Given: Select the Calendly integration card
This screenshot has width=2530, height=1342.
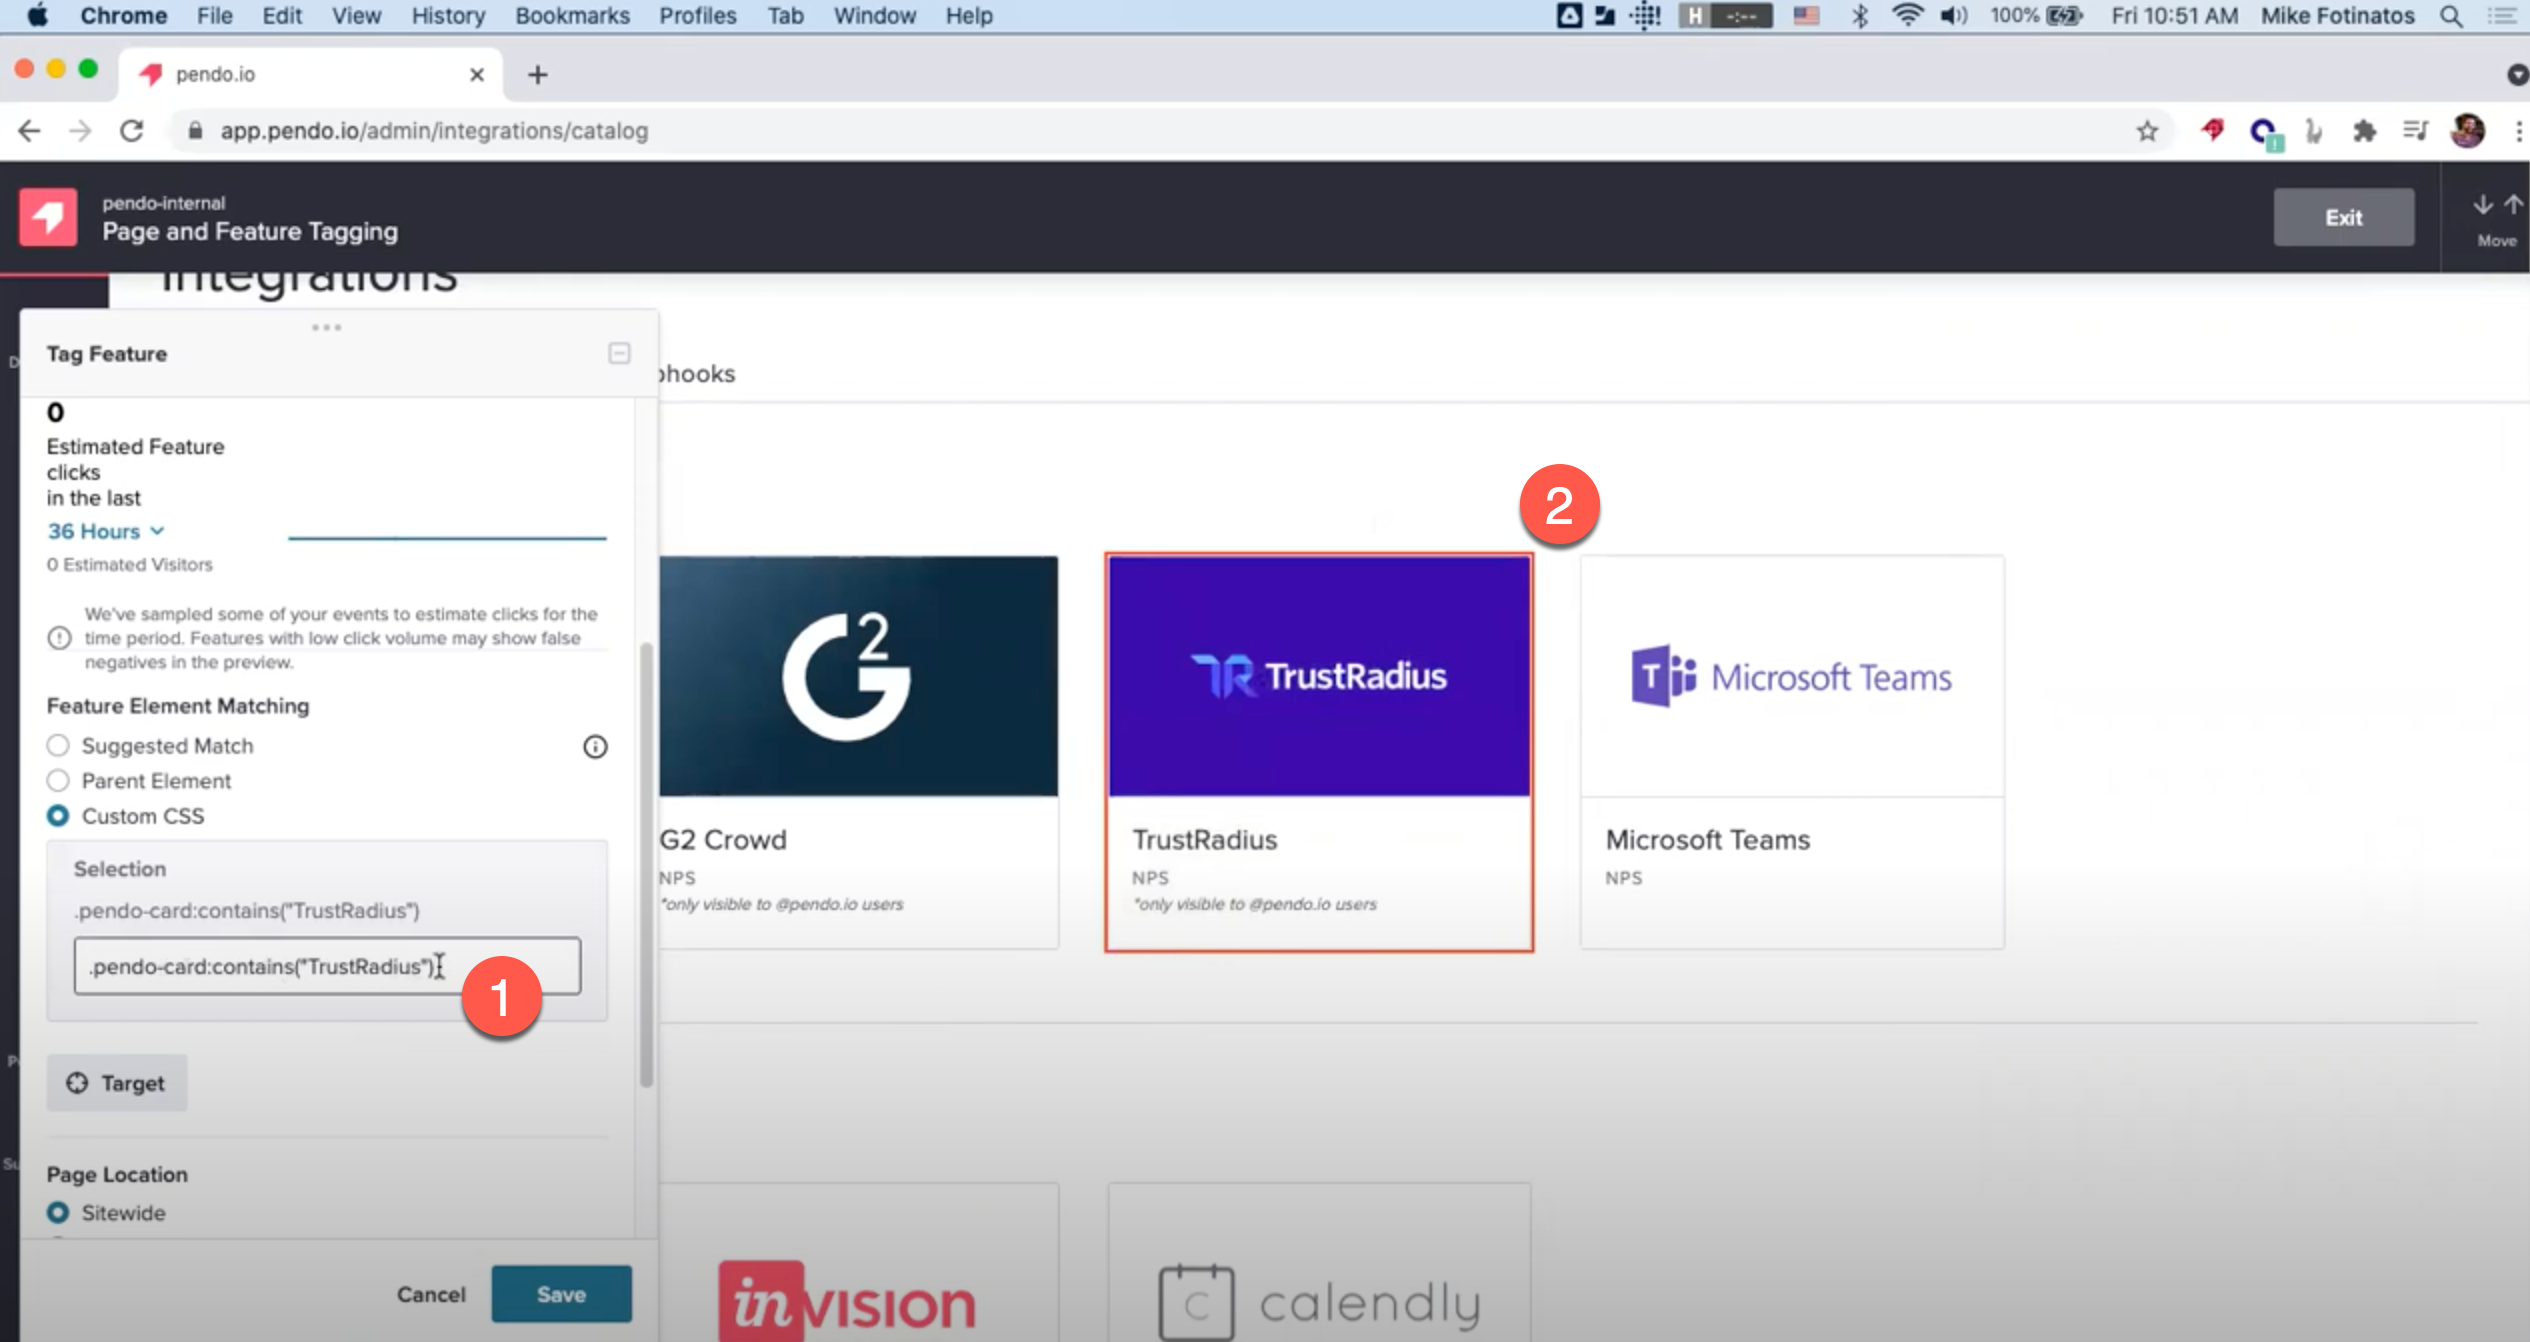Looking at the screenshot, I should tap(1319, 1264).
